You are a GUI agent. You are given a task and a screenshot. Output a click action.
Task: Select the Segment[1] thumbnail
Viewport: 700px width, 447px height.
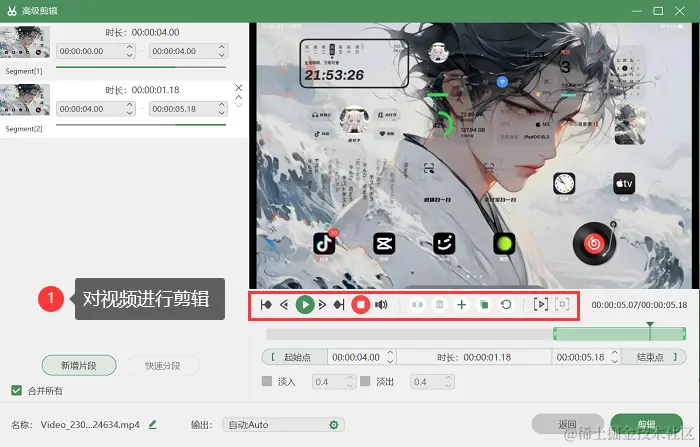(25, 42)
